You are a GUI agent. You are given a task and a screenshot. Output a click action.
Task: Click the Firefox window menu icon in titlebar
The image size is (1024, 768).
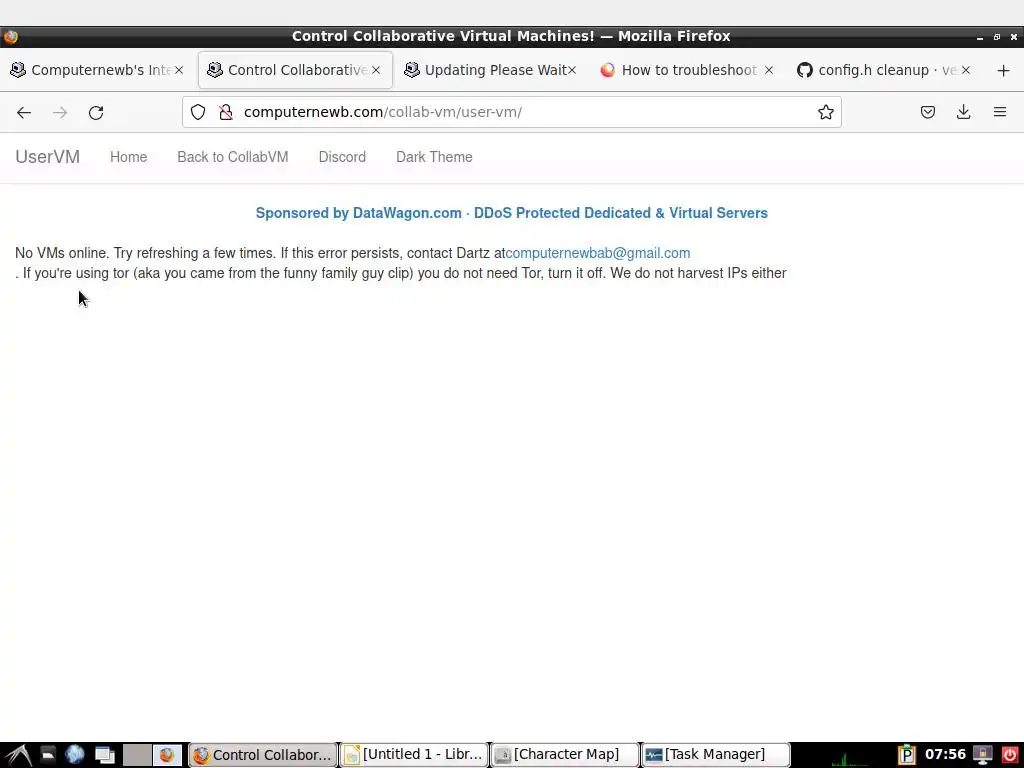click(10, 37)
